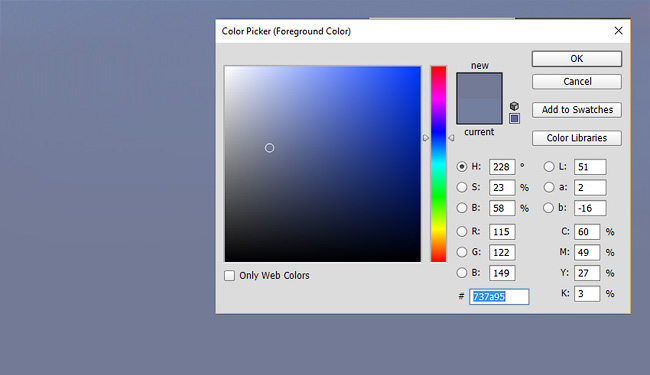Click the current color swatch preview
Screen dimensions: 650x375
click(479, 111)
